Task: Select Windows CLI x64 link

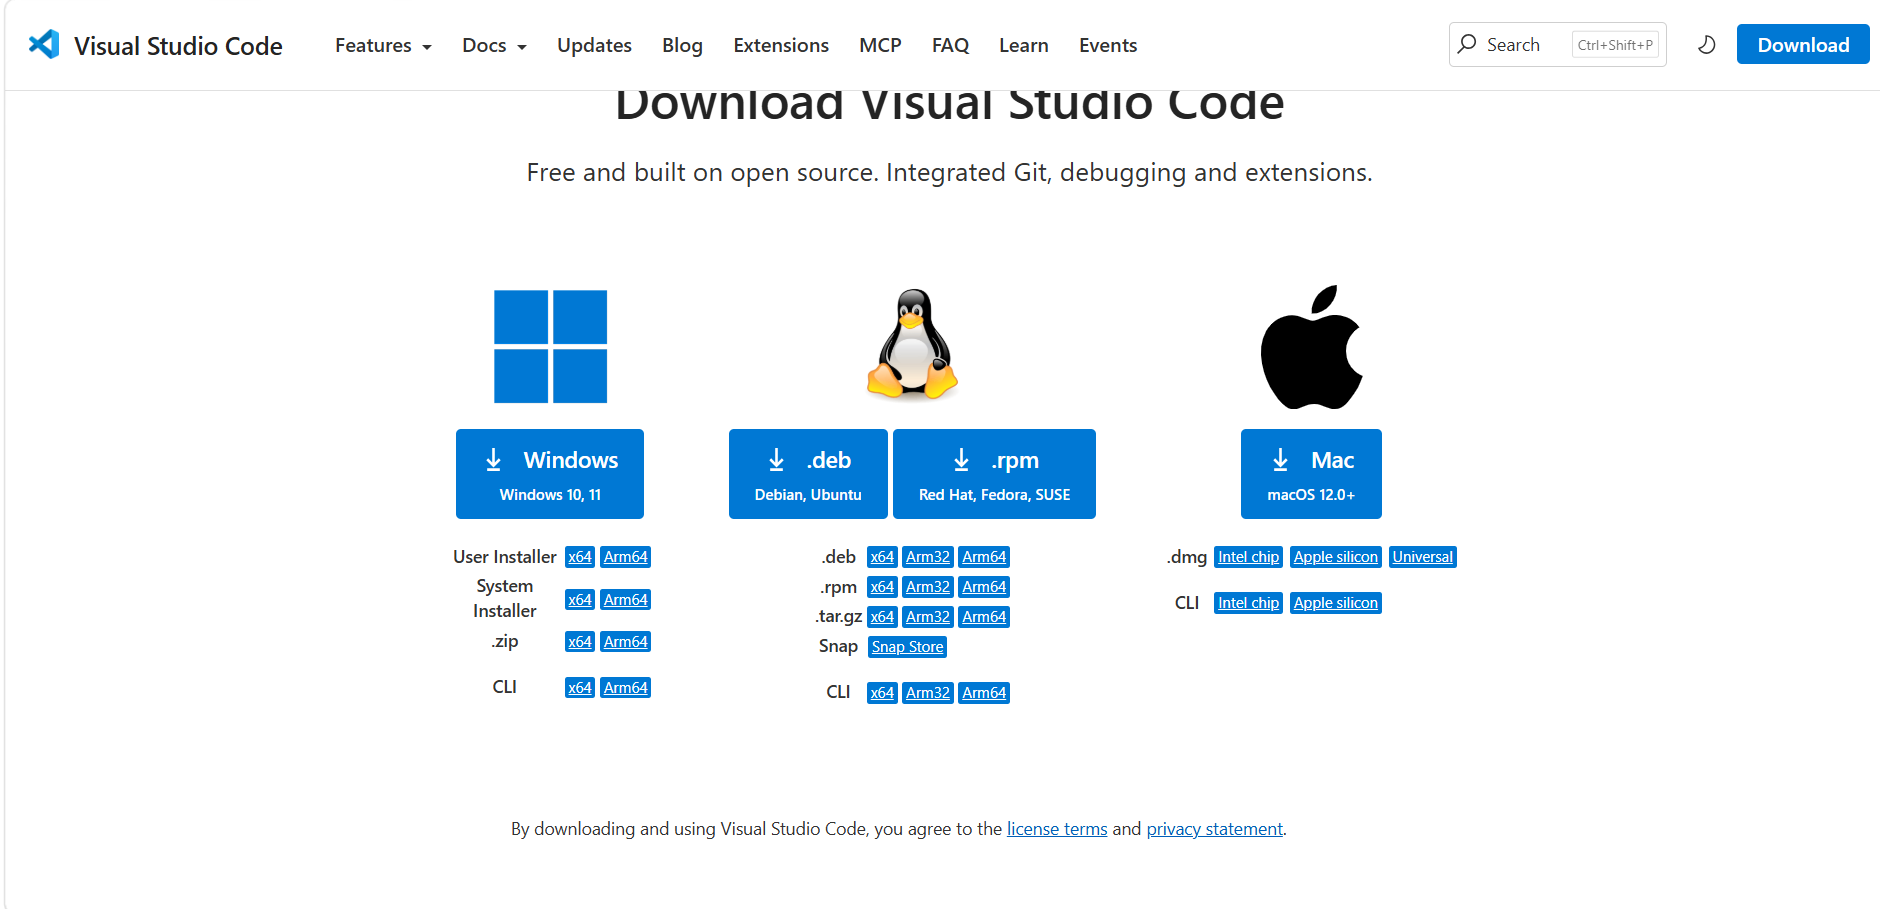Action: 580,687
